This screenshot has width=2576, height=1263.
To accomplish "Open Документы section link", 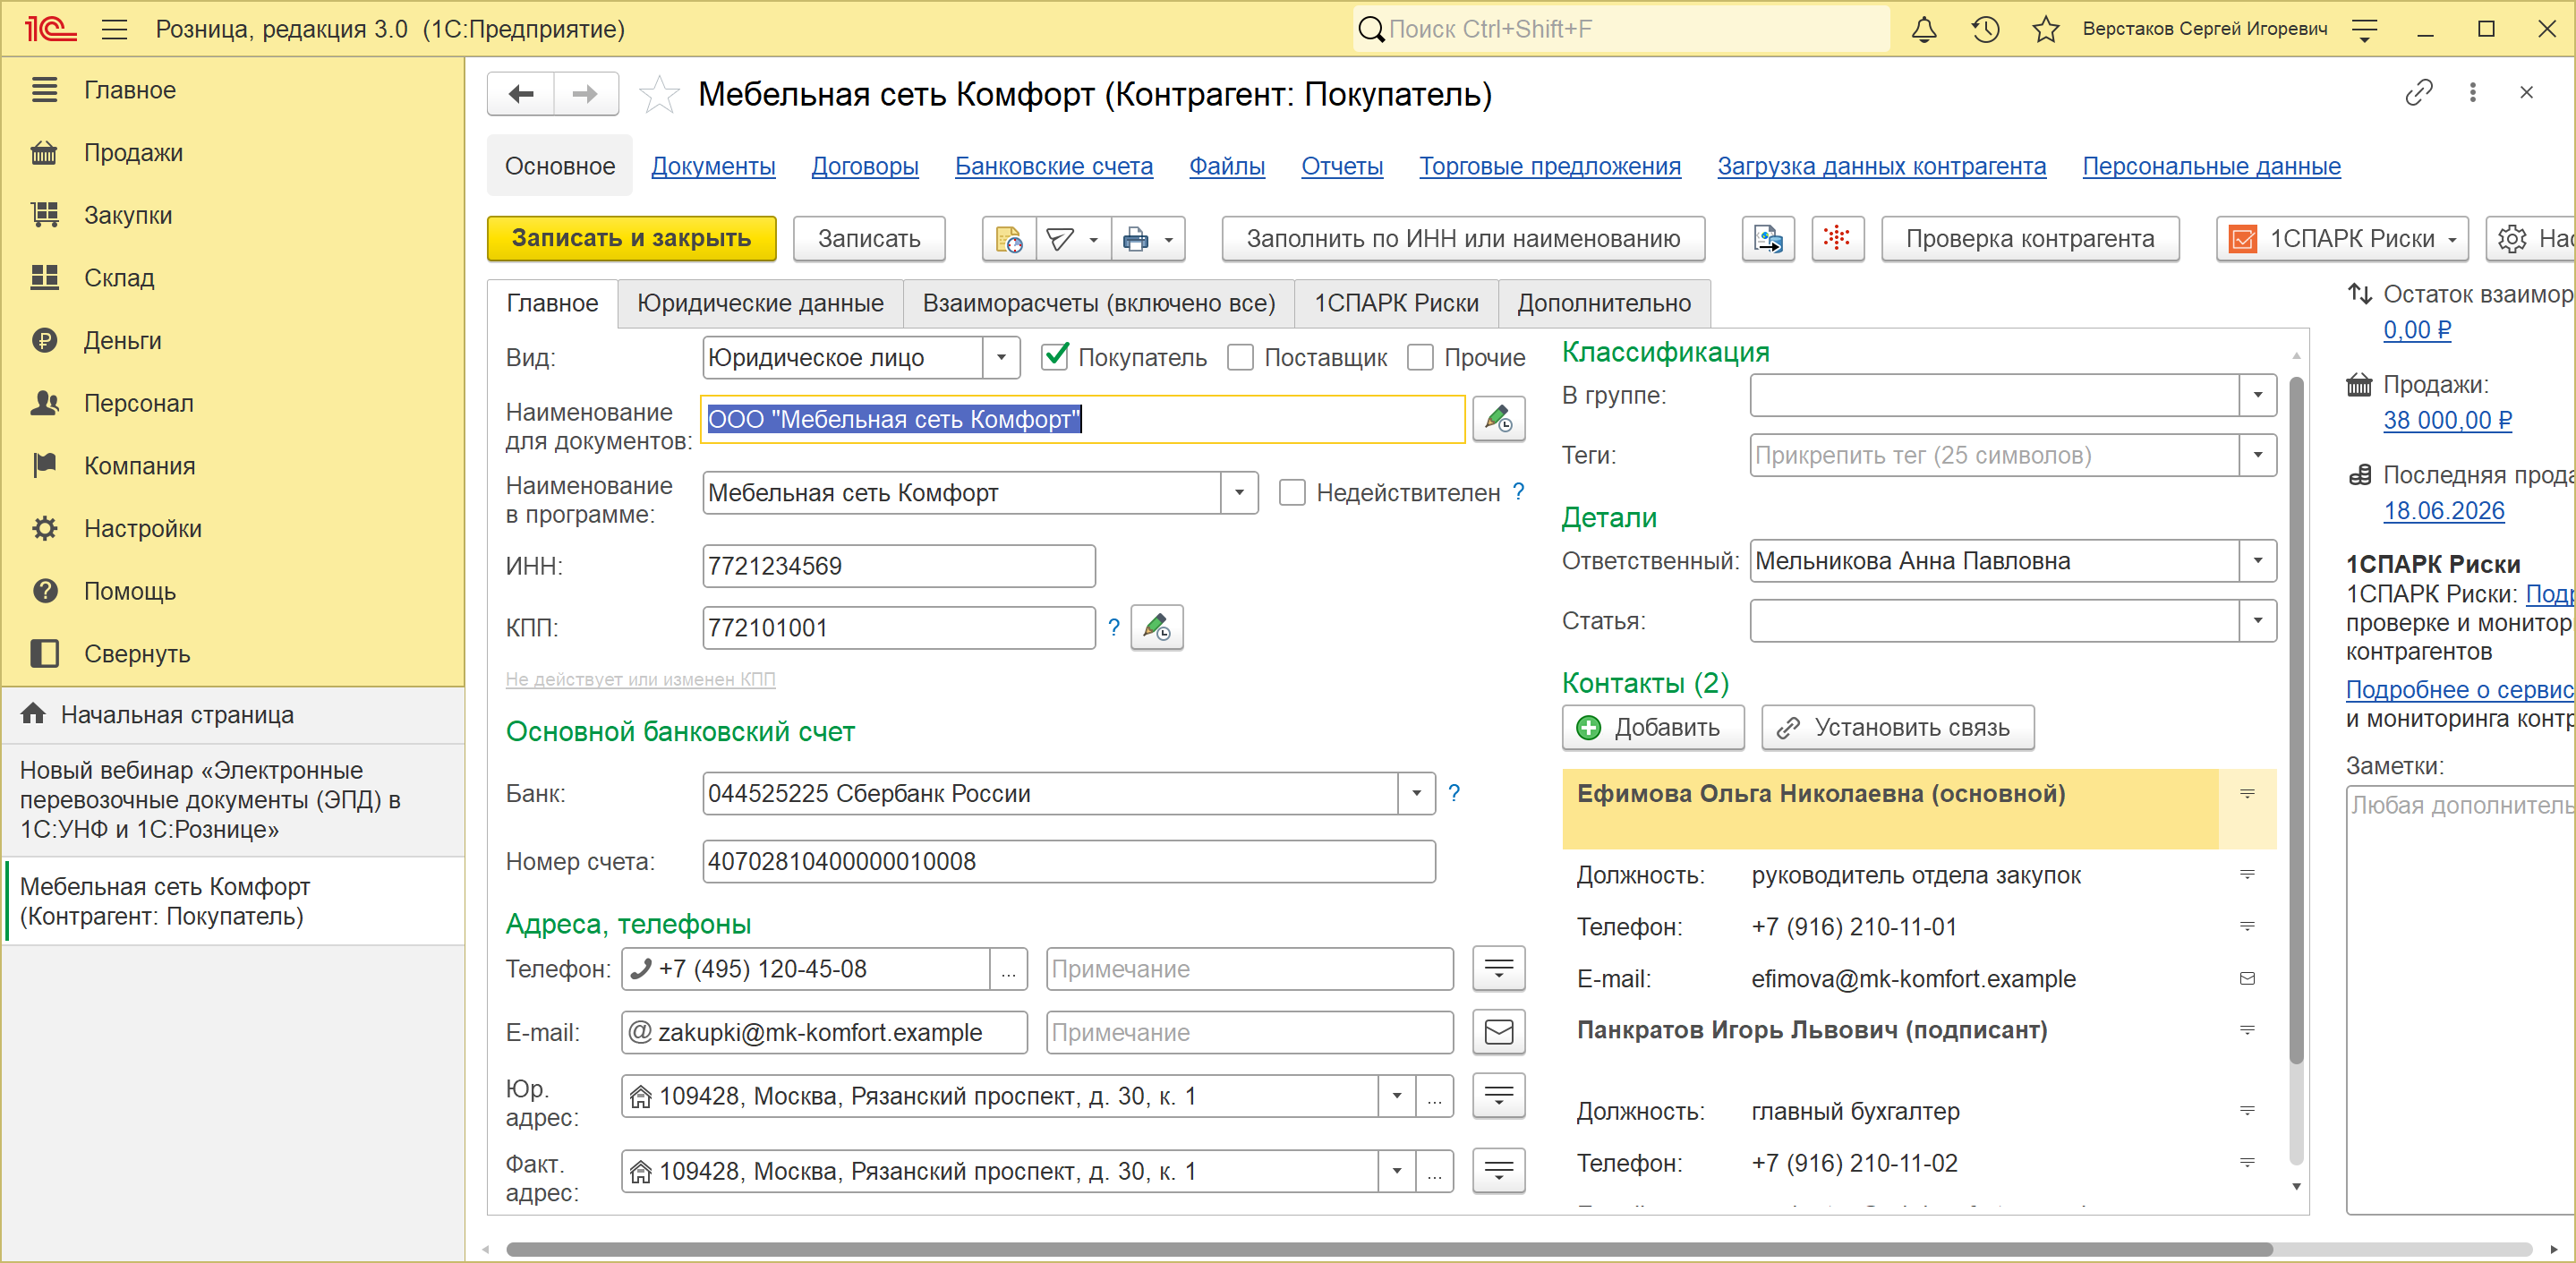I will click(x=713, y=166).
